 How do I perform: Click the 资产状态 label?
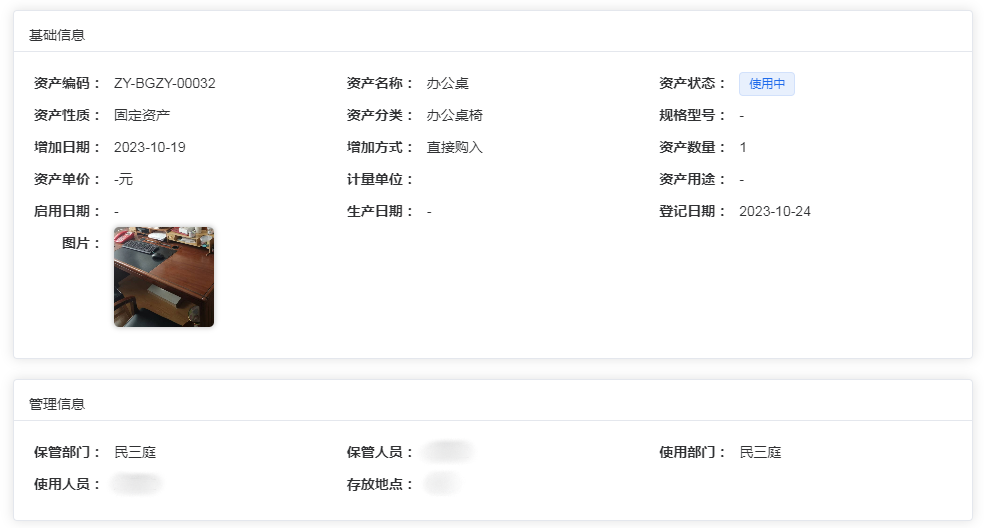(692, 83)
